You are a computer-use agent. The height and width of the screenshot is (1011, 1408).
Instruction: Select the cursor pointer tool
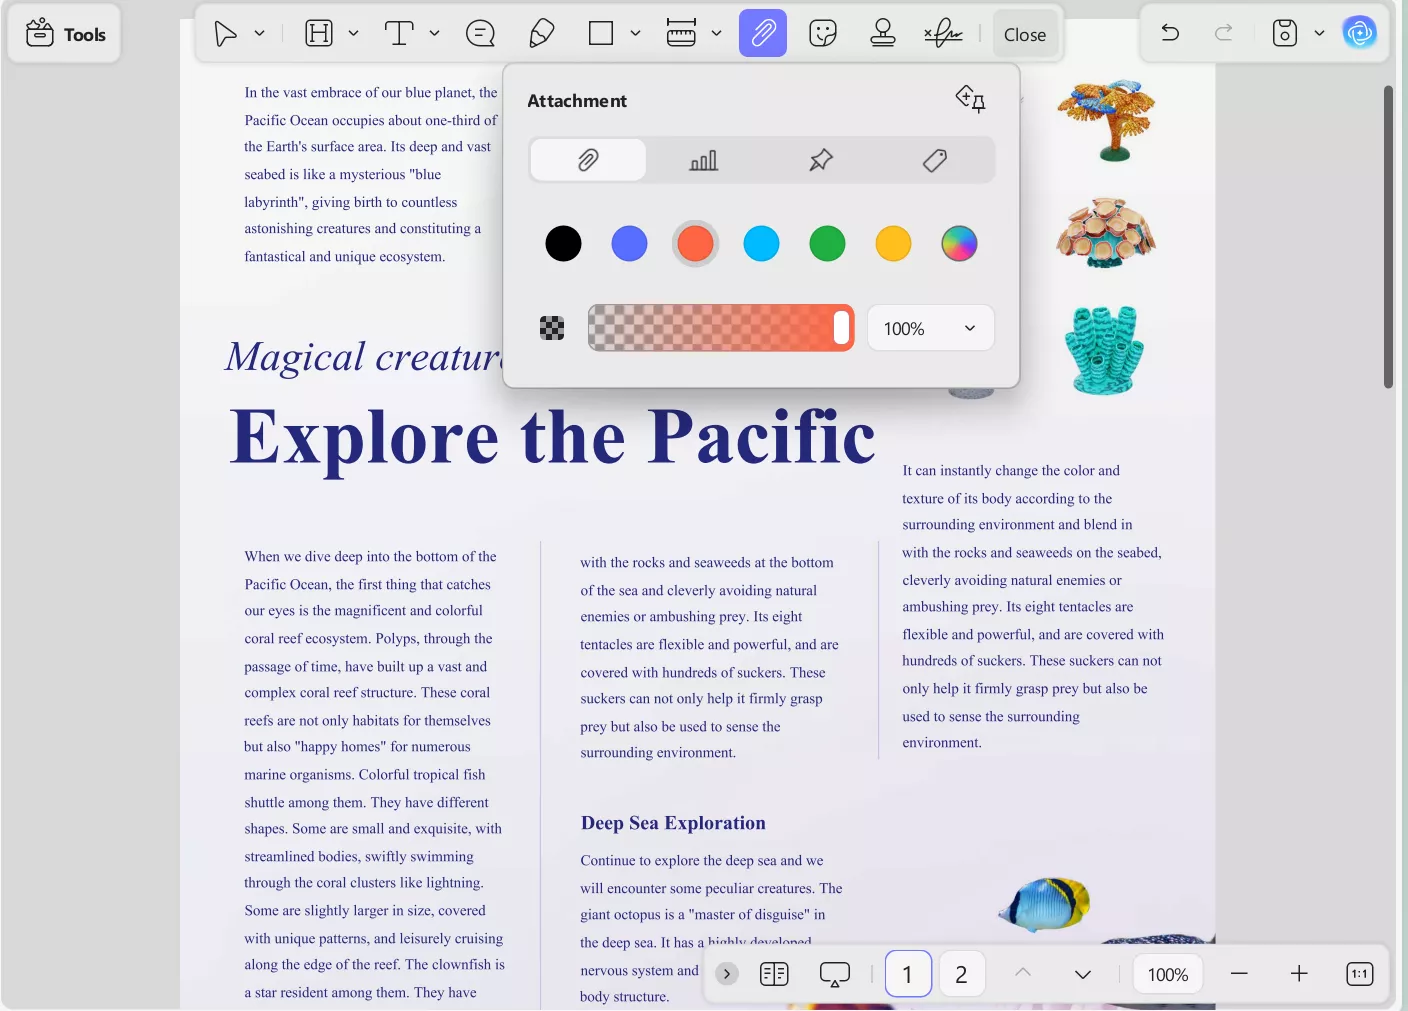[226, 34]
